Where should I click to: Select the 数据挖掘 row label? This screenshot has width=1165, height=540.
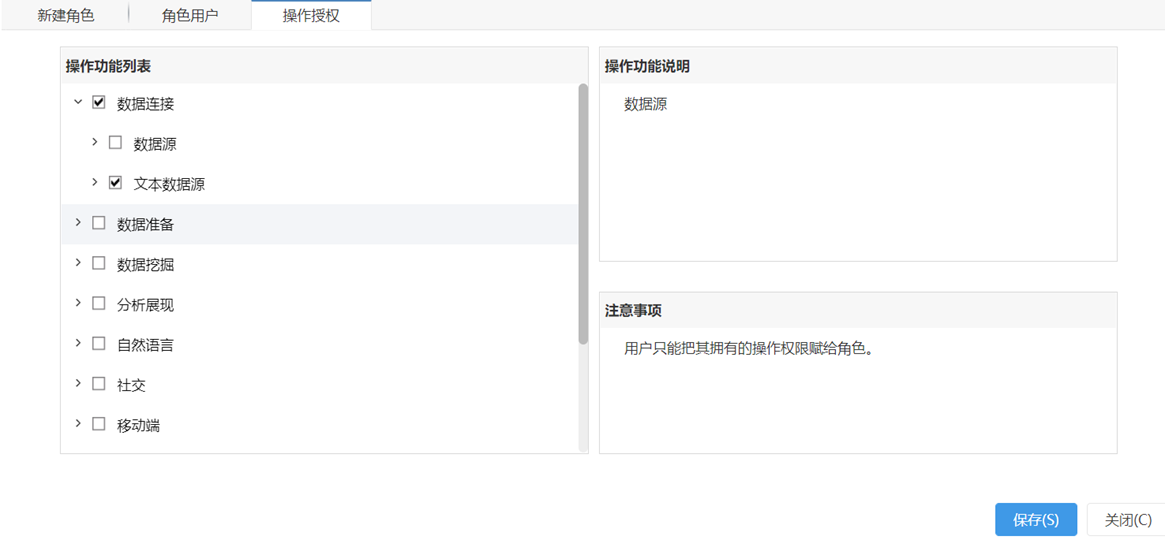[146, 264]
